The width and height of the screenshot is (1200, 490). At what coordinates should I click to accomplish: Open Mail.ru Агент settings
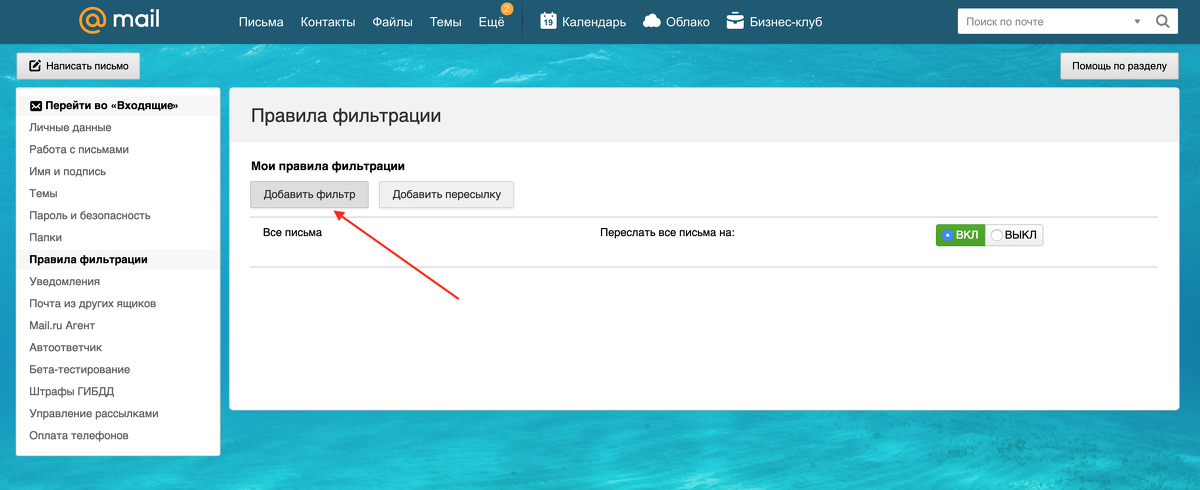(62, 325)
